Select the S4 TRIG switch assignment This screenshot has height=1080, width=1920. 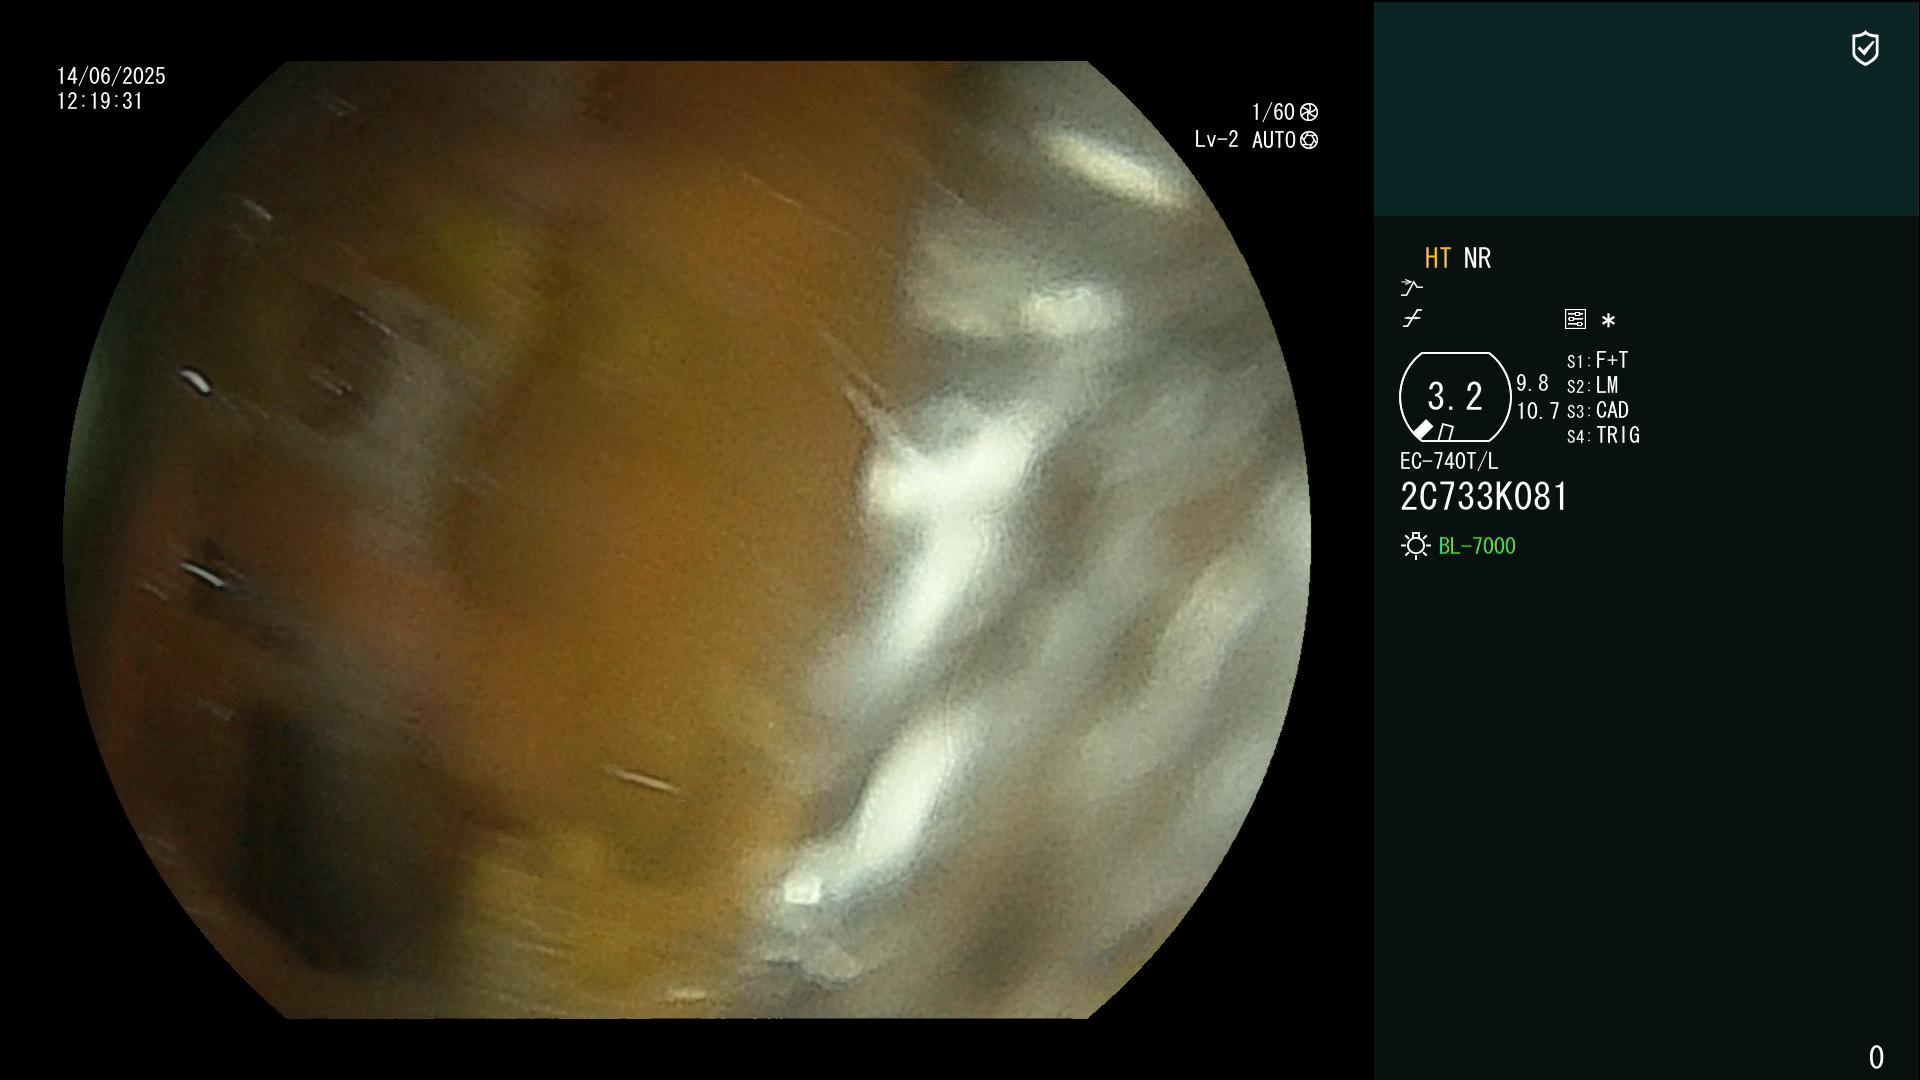1603,435
